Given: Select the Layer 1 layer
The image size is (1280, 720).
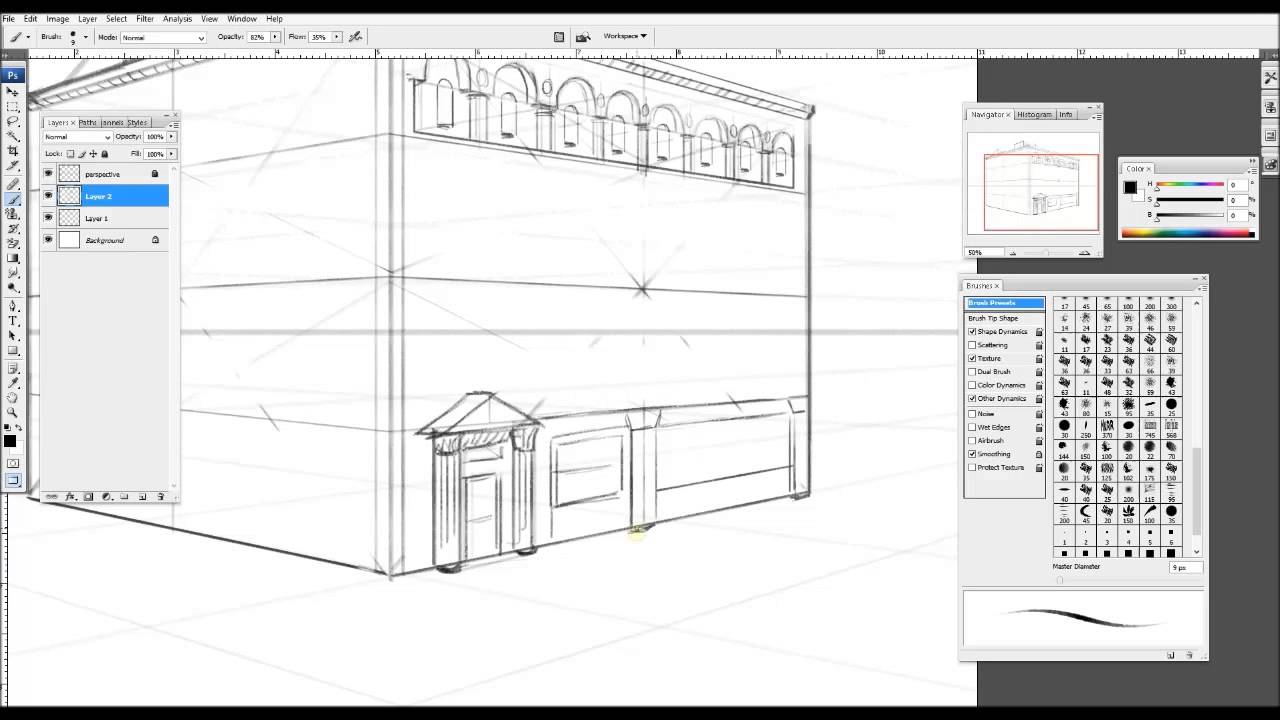Looking at the screenshot, I should coord(112,218).
